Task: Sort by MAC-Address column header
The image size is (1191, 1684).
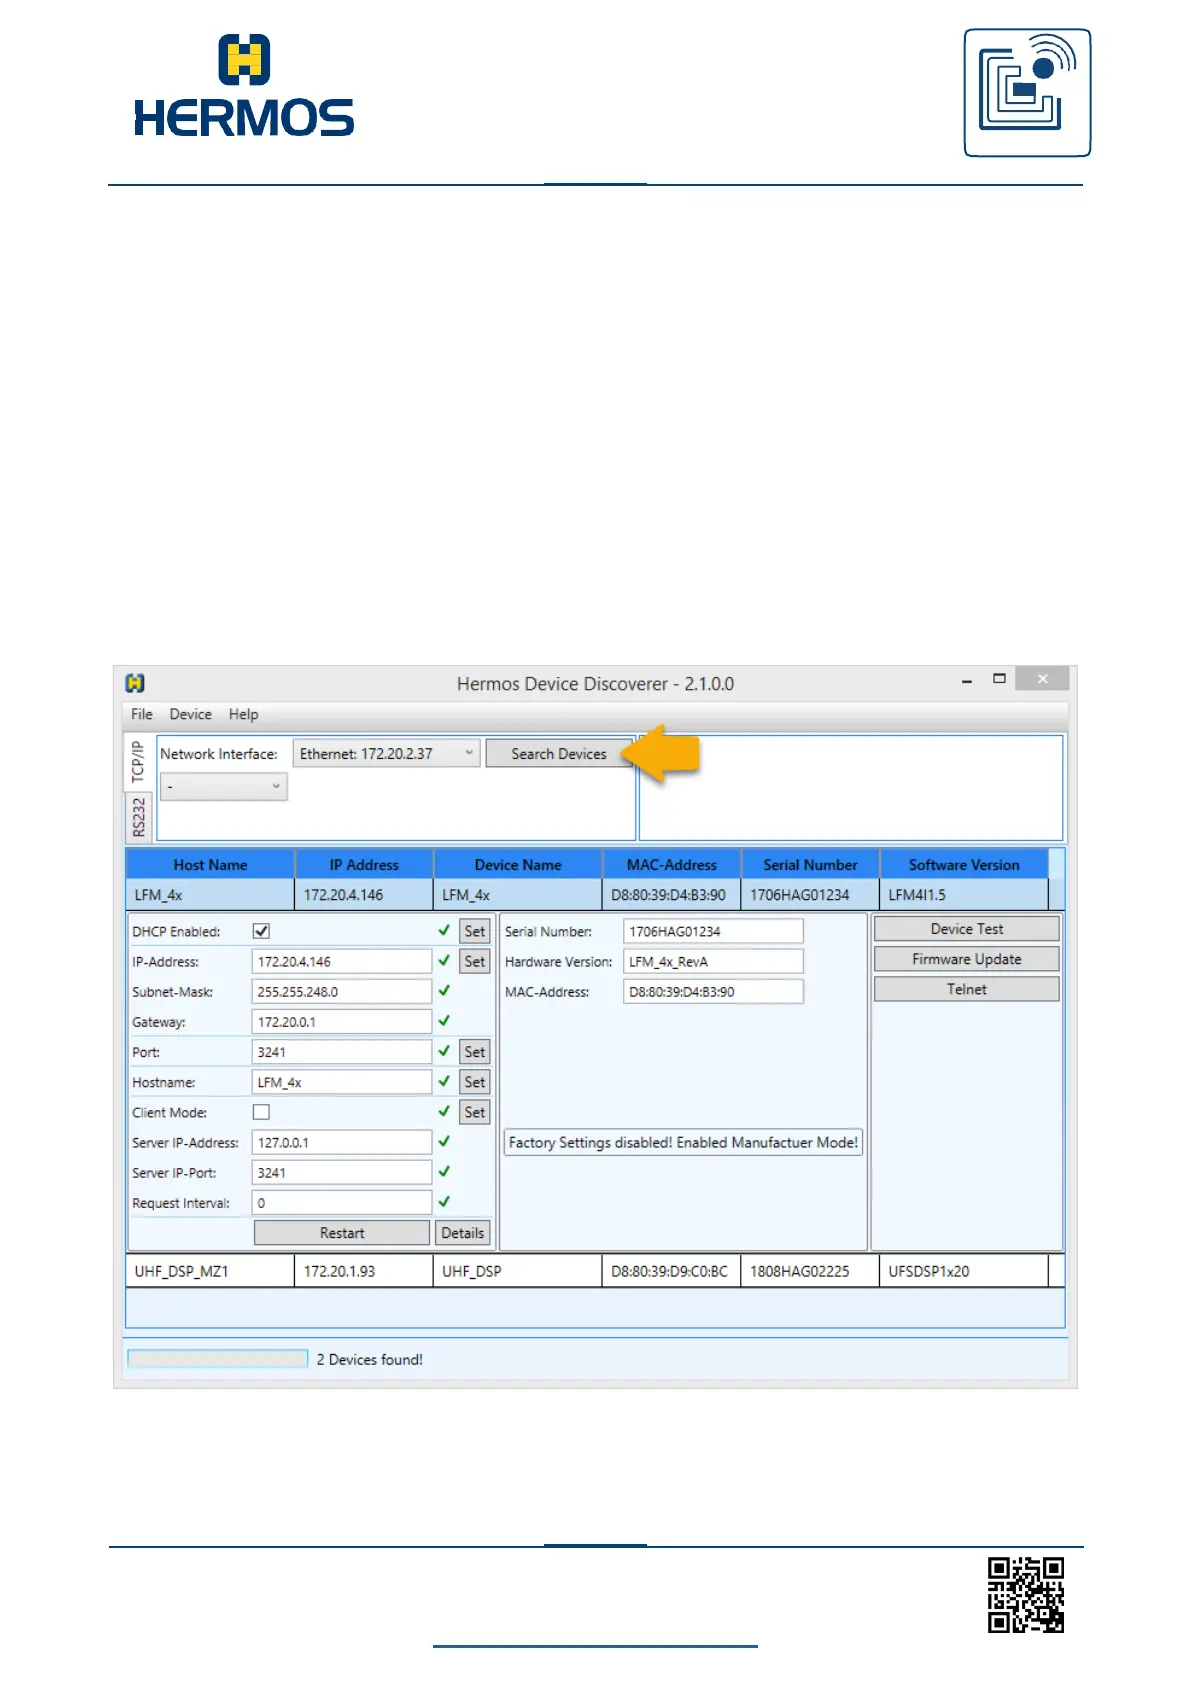Action: [672, 865]
